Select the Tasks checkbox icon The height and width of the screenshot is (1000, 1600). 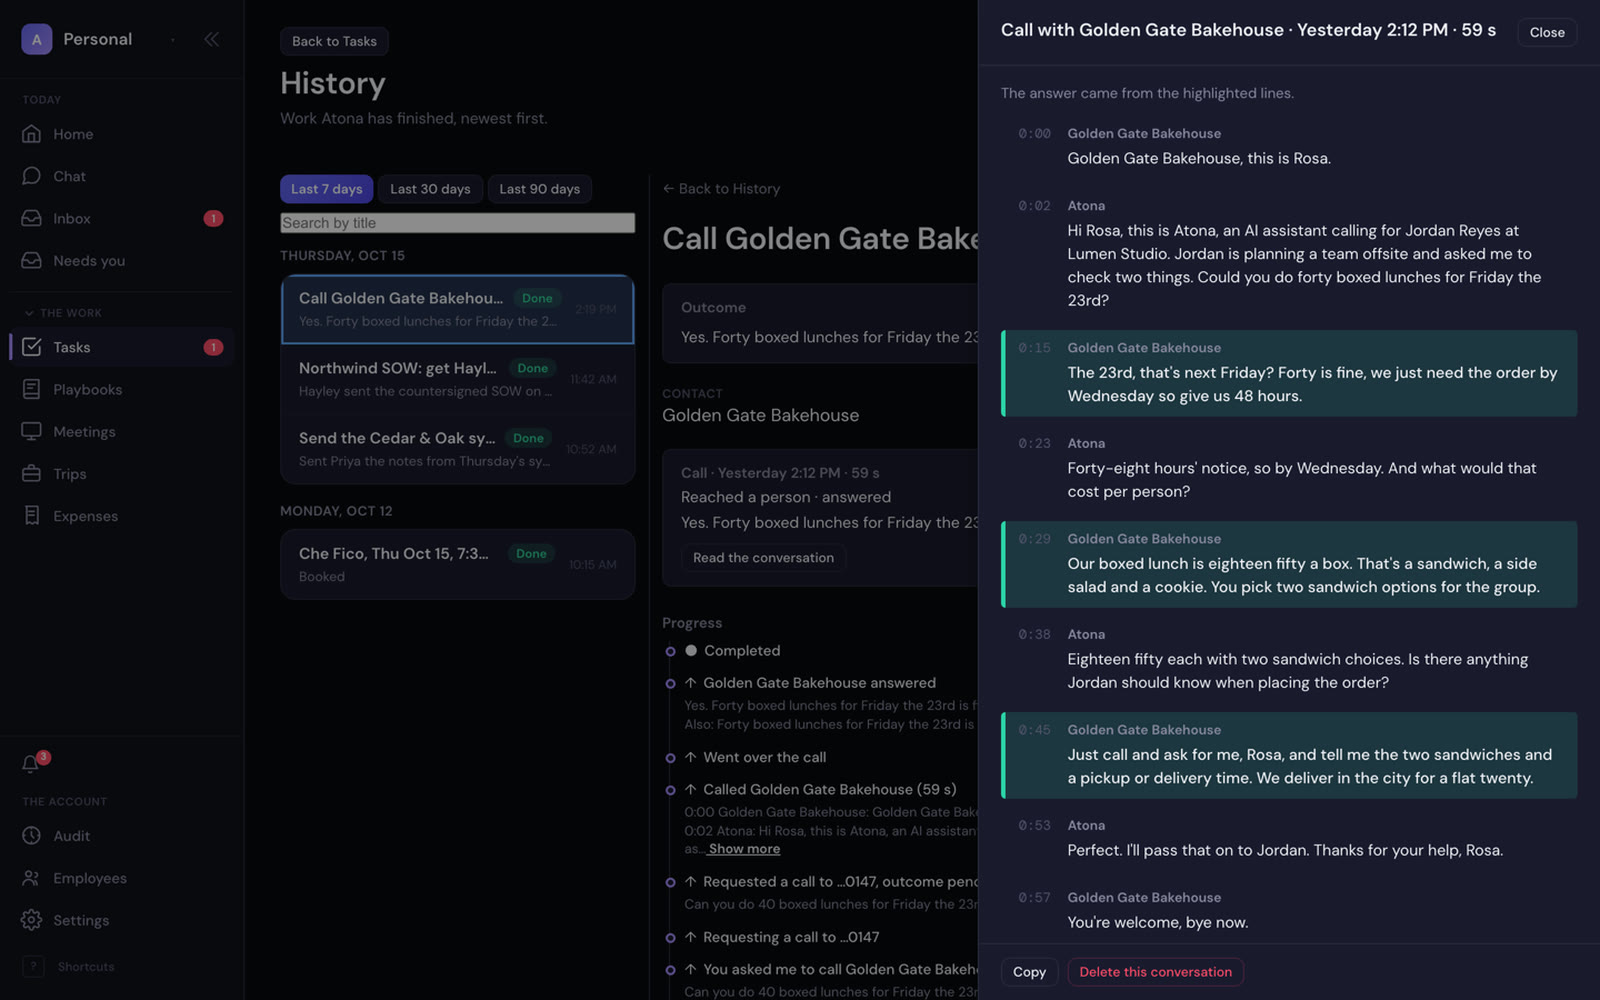tap(32, 347)
